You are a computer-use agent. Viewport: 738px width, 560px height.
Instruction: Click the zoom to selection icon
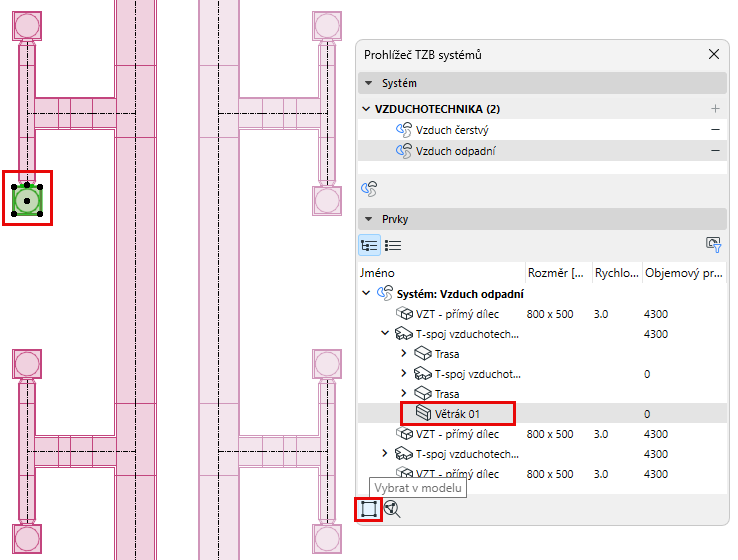pyautogui.click(x=392, y=509)
